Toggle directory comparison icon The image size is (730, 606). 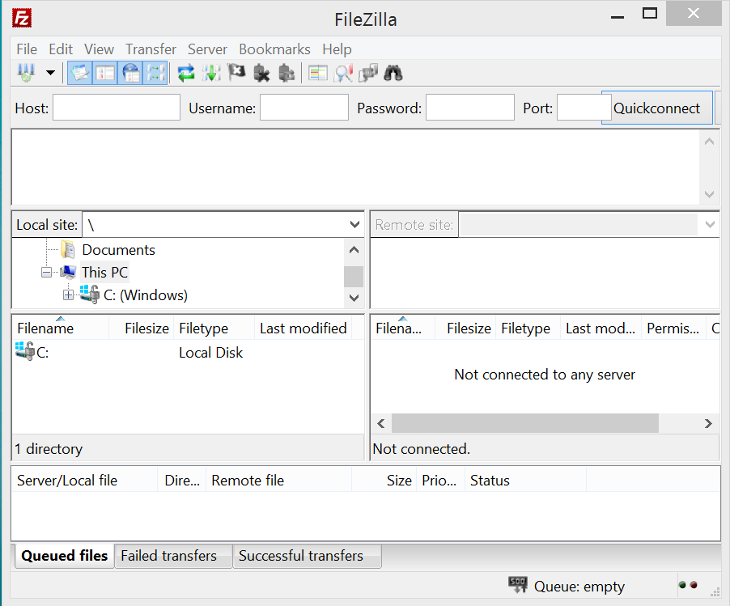click(343, 73)
